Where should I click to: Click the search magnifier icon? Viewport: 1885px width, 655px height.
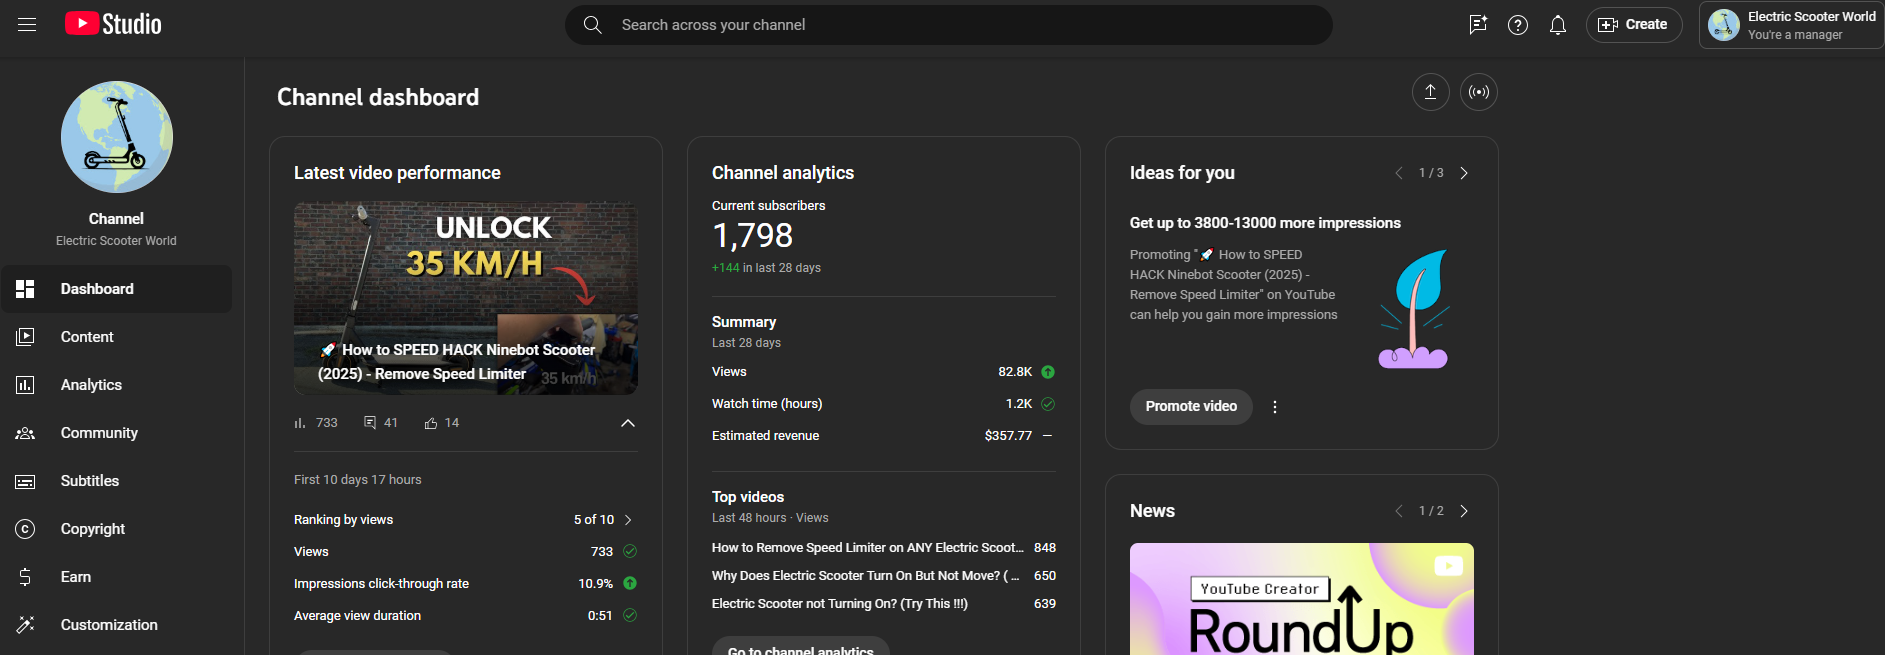point(593,25)
